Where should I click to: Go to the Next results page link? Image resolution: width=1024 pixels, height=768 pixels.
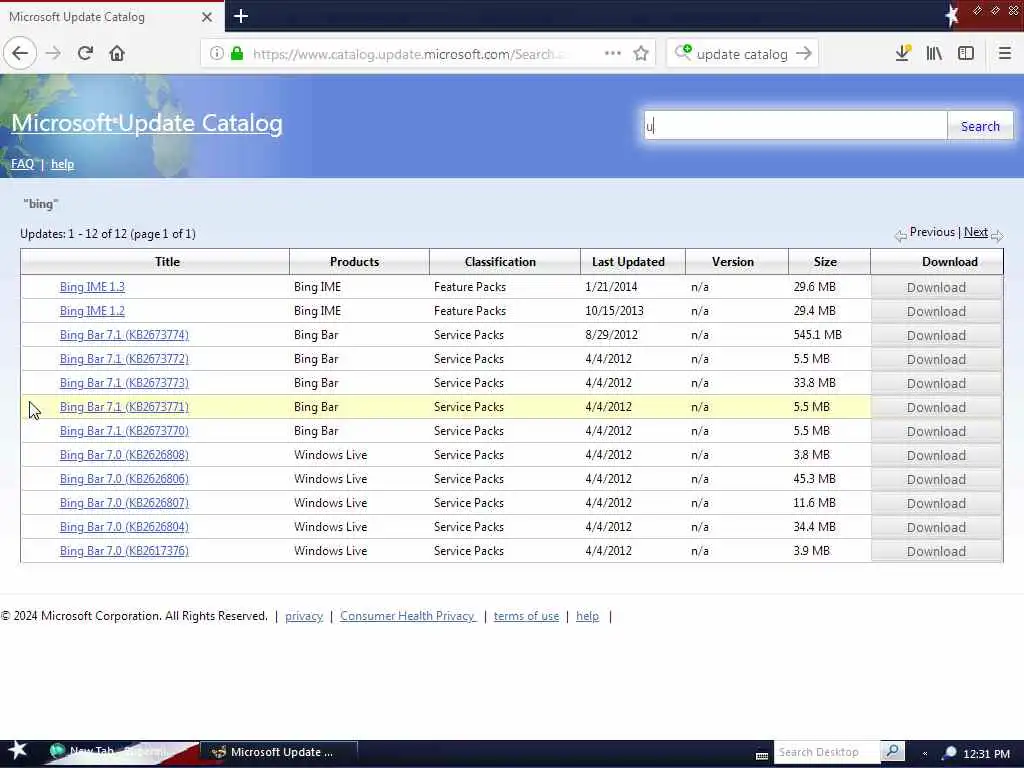(976, 232)
